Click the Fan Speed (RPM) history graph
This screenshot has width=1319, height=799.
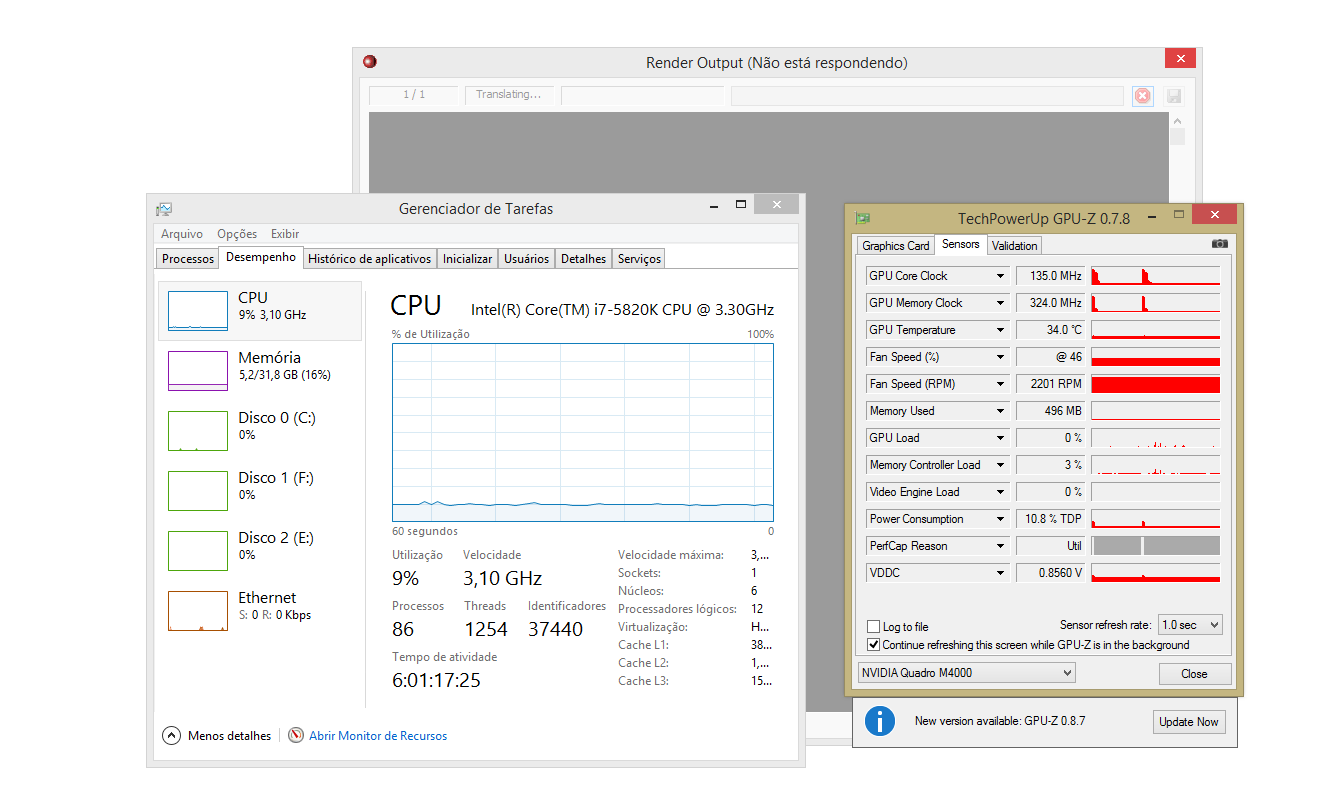pos(1155,384)
